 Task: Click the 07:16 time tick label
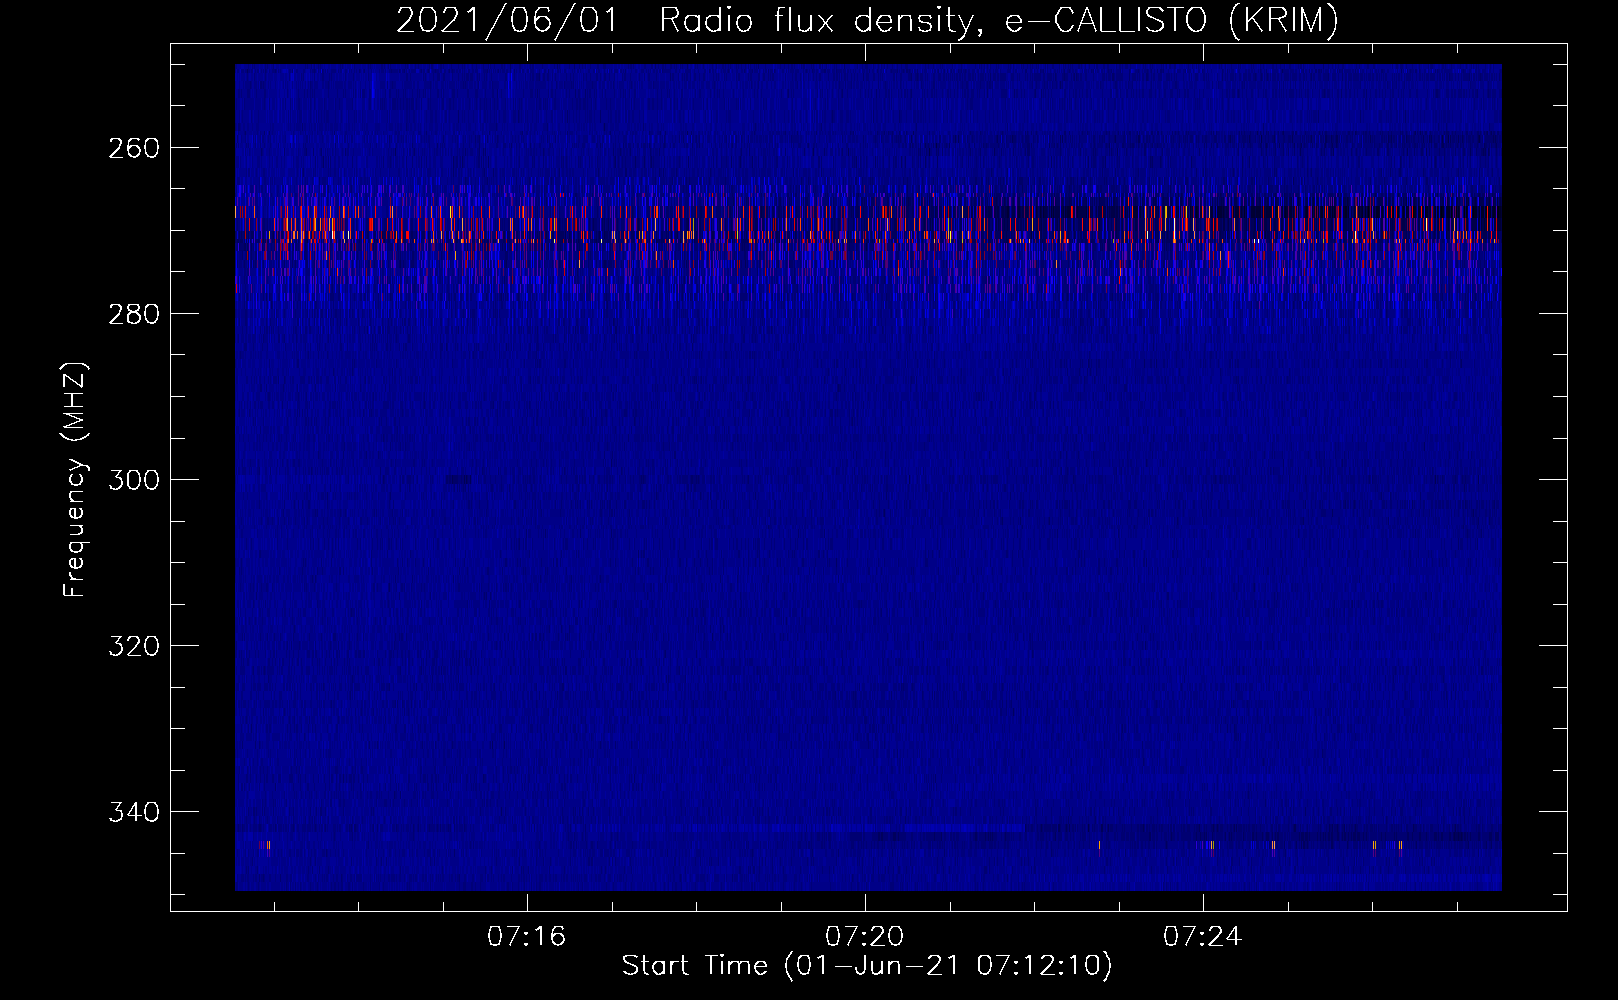pyautogui.click(x=526, y=936)
